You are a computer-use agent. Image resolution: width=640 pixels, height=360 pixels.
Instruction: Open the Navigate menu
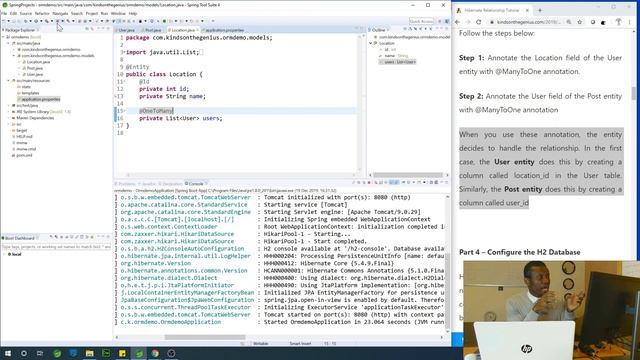pyautogui.click(x=60, y=13)
